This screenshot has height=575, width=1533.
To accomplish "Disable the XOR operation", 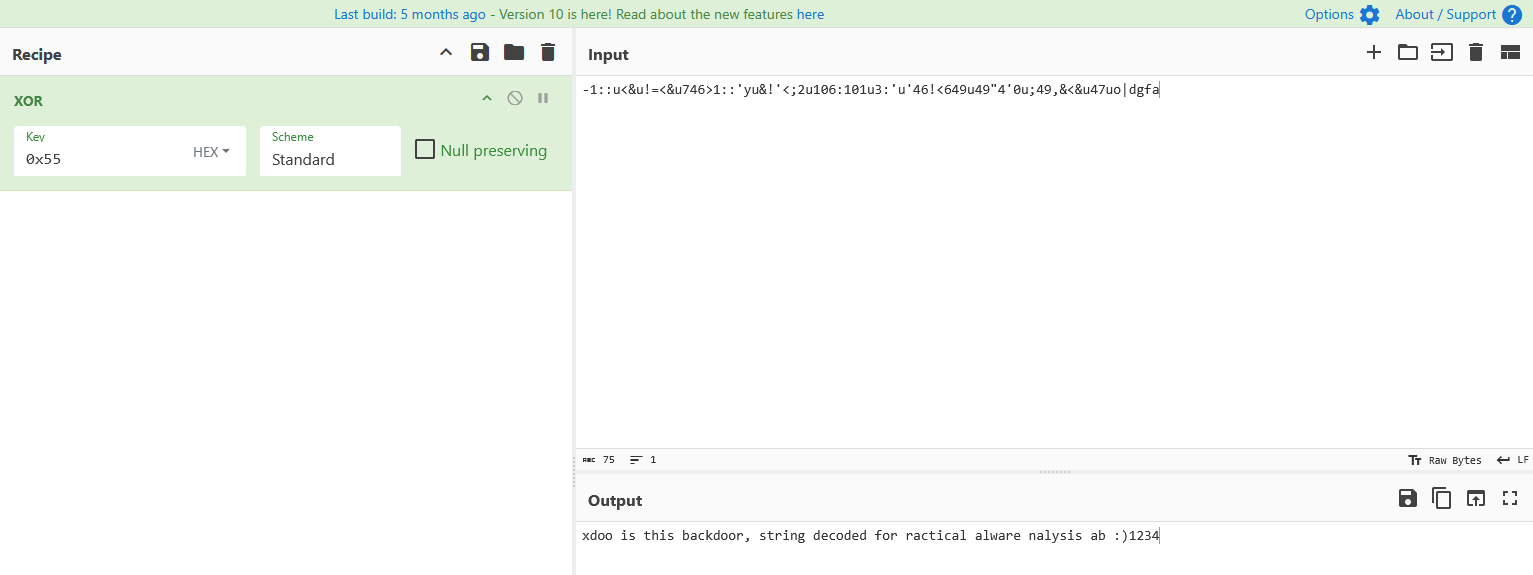I will tap(515, 98).
